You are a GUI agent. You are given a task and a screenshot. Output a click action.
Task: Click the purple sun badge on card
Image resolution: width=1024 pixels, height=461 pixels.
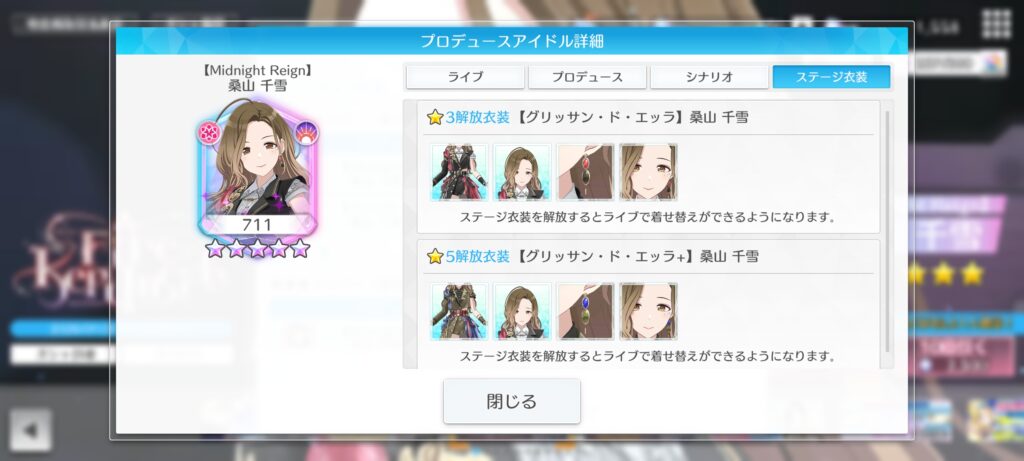pyautogui.click(x=307, y=133)
